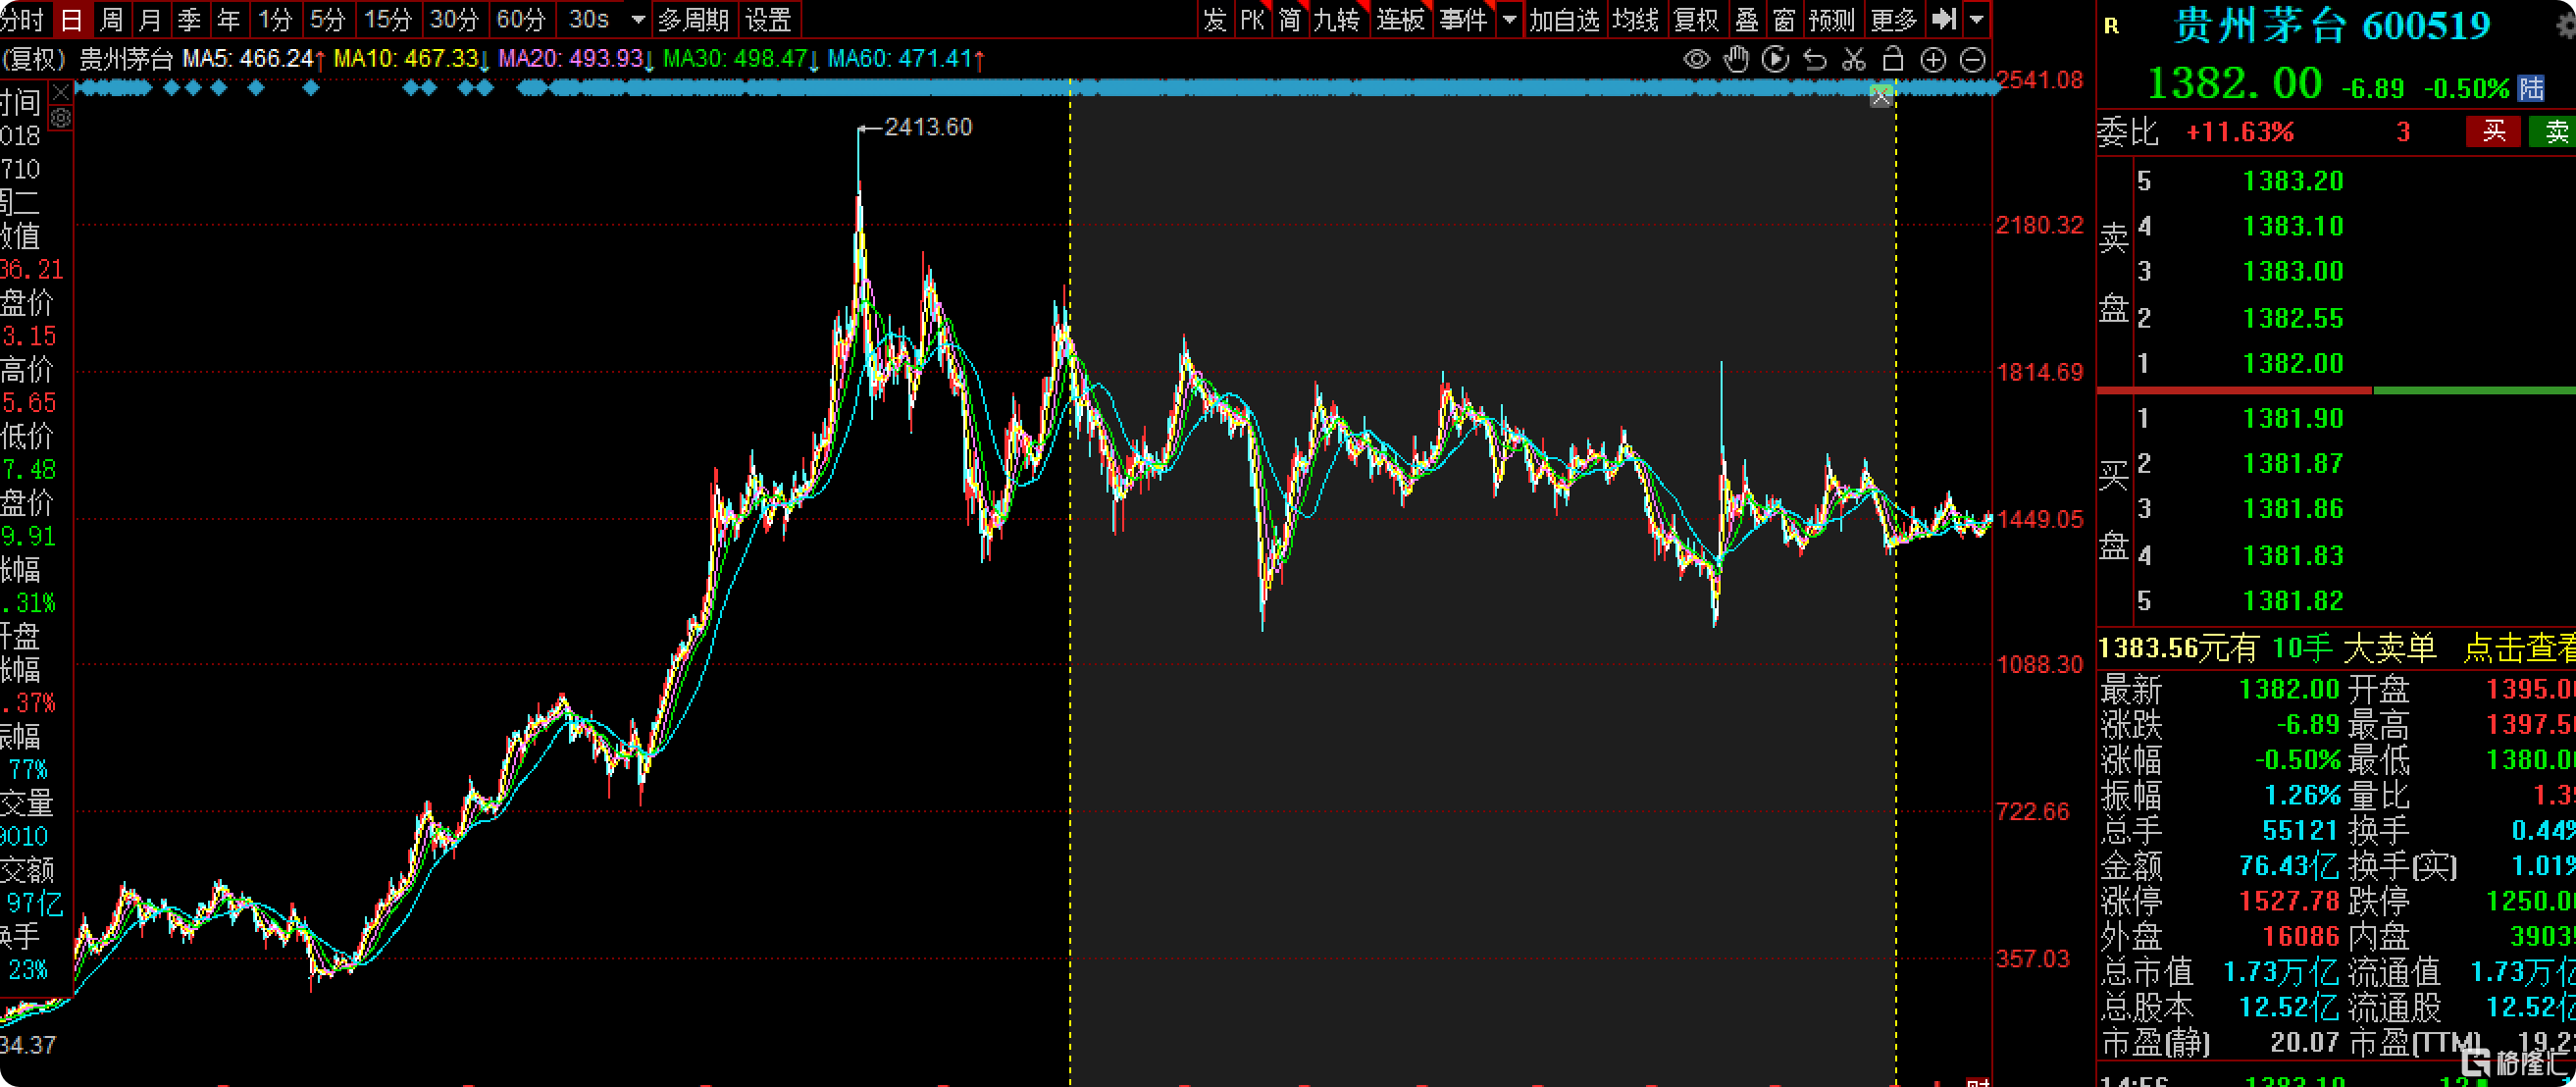
Task: Click the sell level 1 price 1382.00
Action: point(2293,363)
